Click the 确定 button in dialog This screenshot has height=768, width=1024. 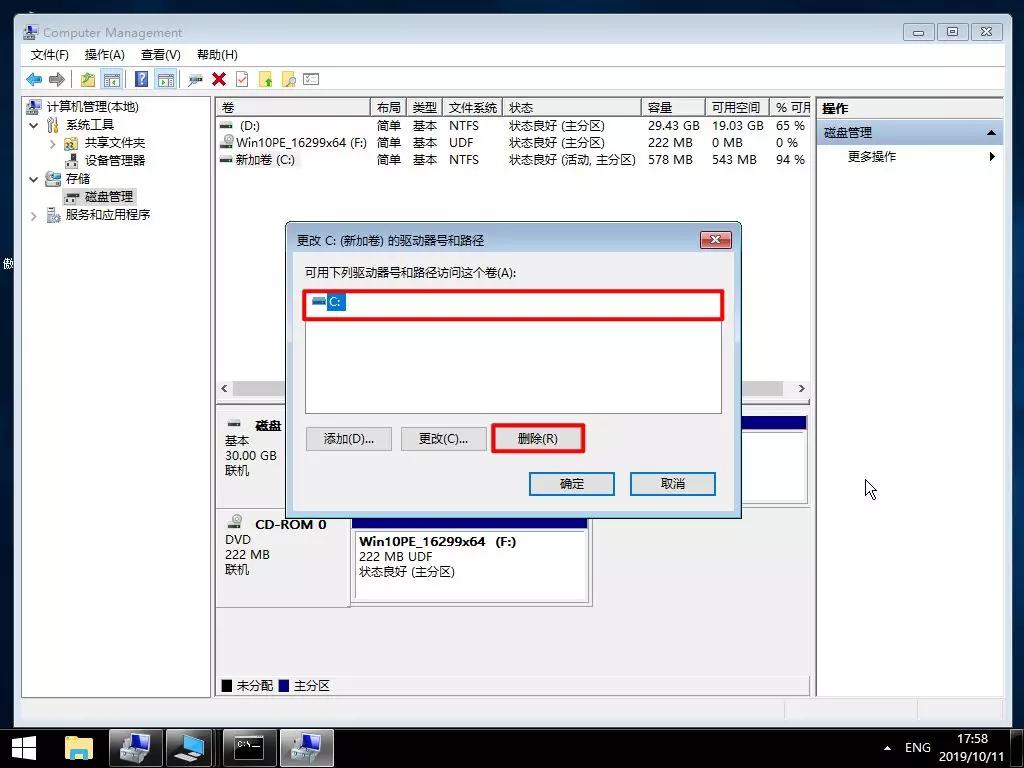571,484
